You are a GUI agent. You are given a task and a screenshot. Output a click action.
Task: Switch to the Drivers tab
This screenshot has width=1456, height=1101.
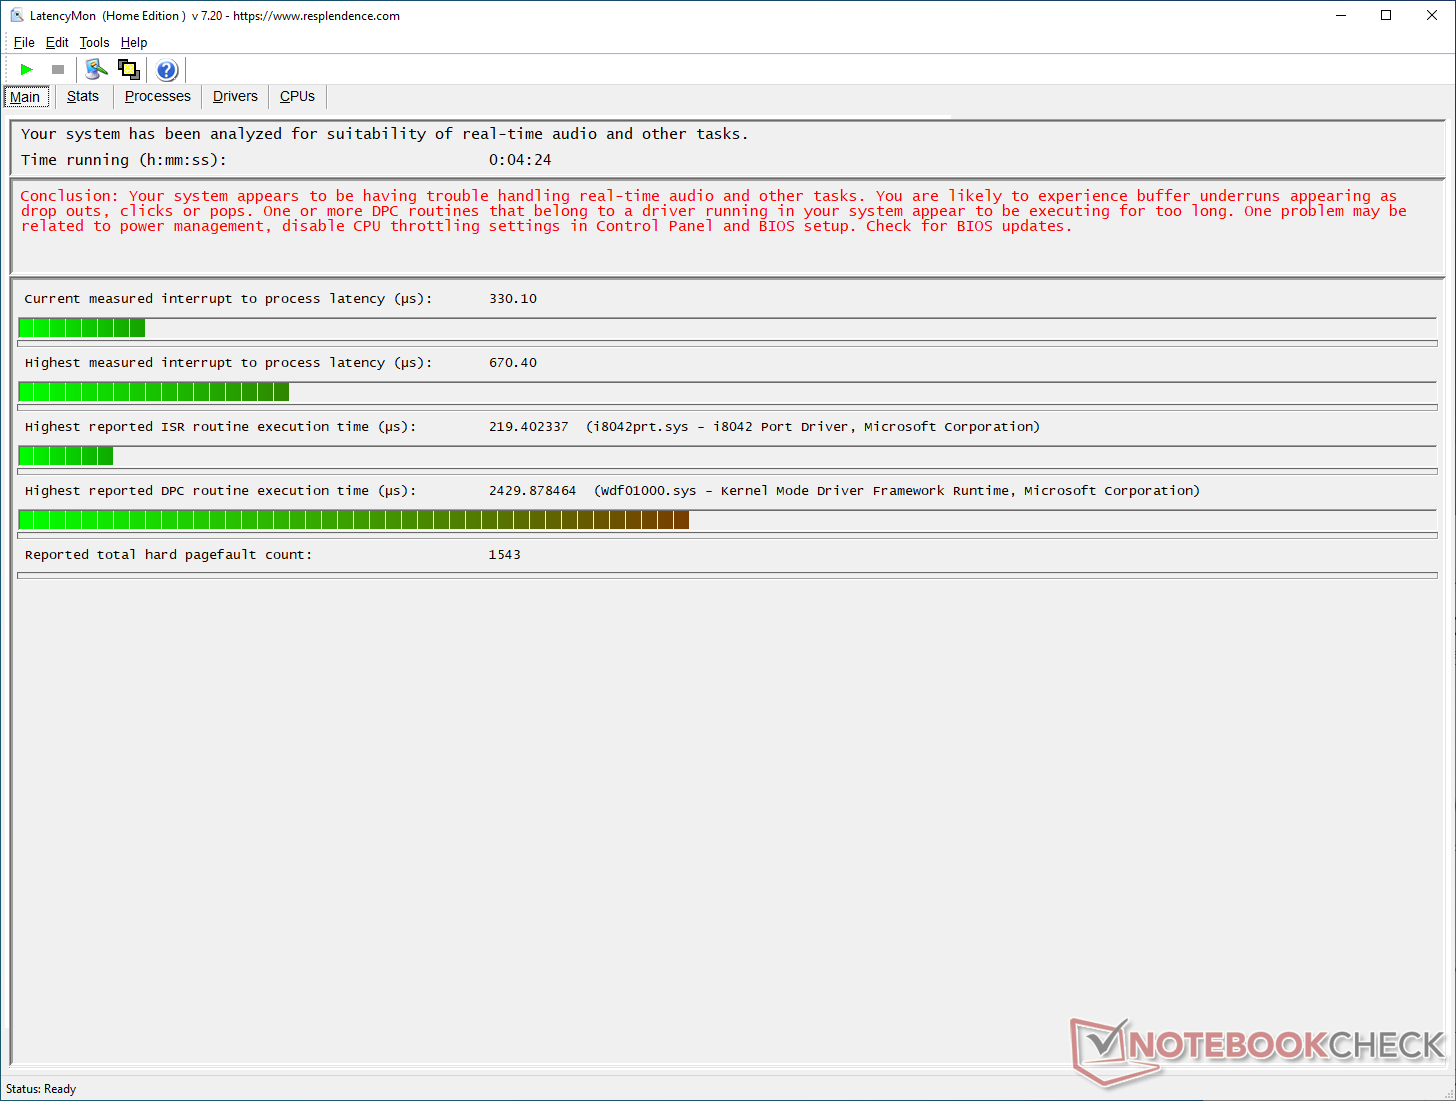235,96
